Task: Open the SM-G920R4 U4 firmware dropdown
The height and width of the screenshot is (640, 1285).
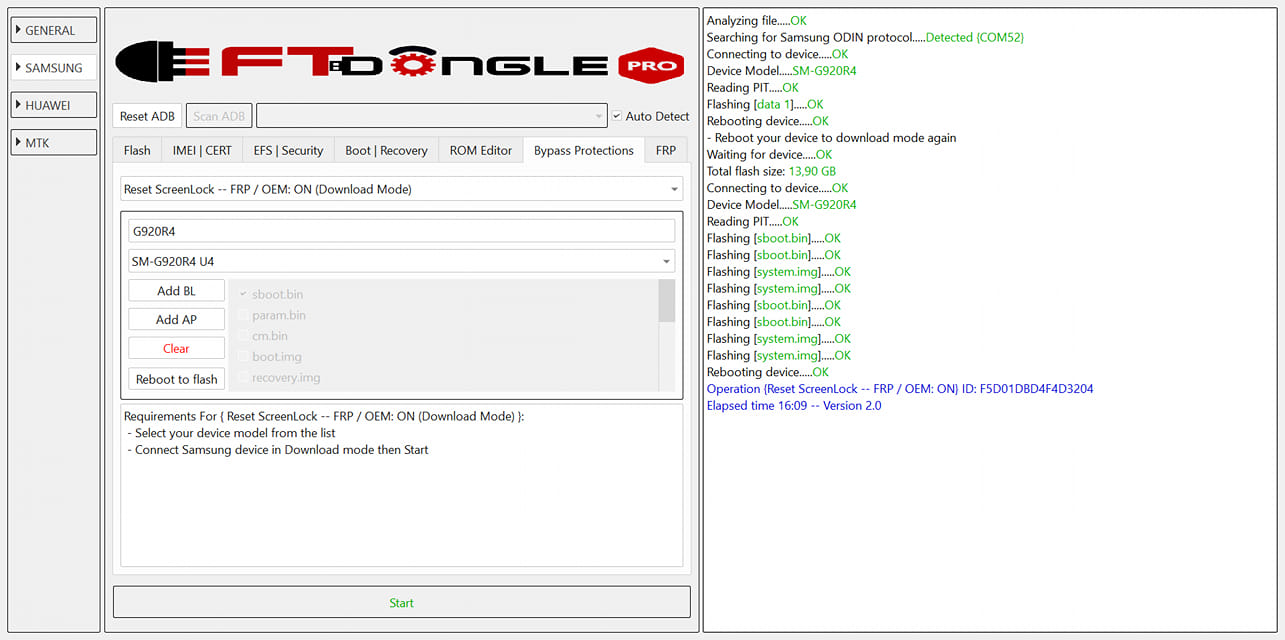Action: (401, 261)
